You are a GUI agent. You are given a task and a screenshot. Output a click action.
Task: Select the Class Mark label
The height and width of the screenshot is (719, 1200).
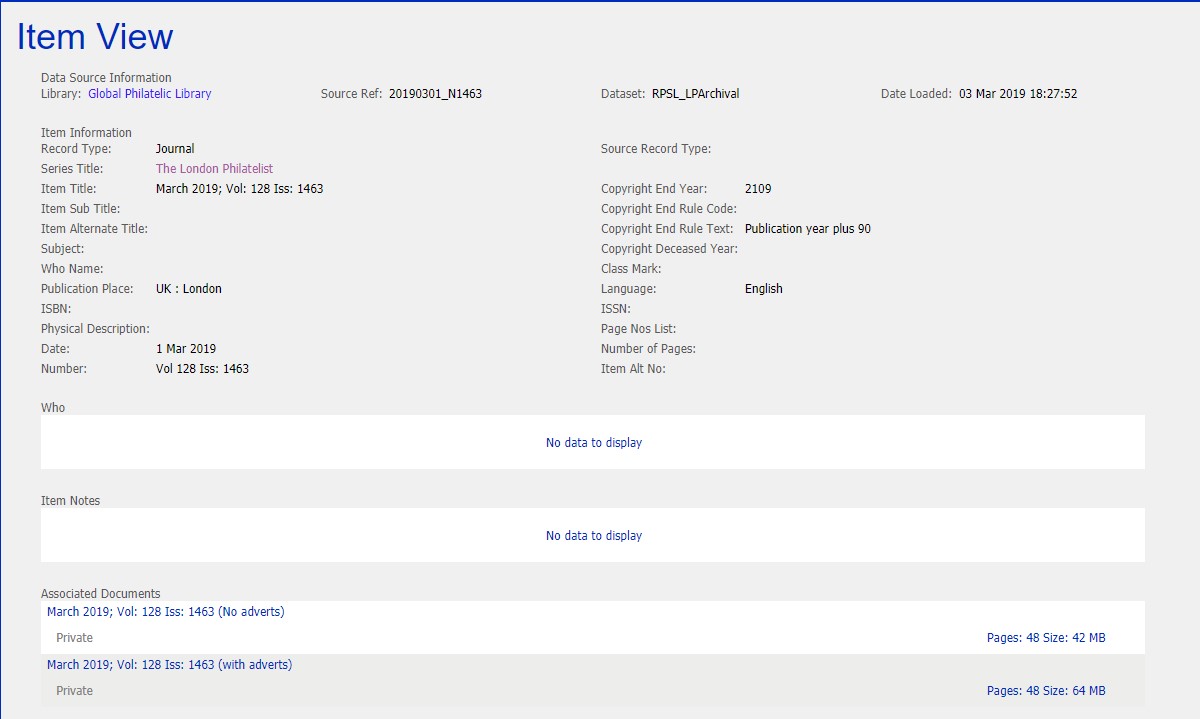(x=631, y=269)
